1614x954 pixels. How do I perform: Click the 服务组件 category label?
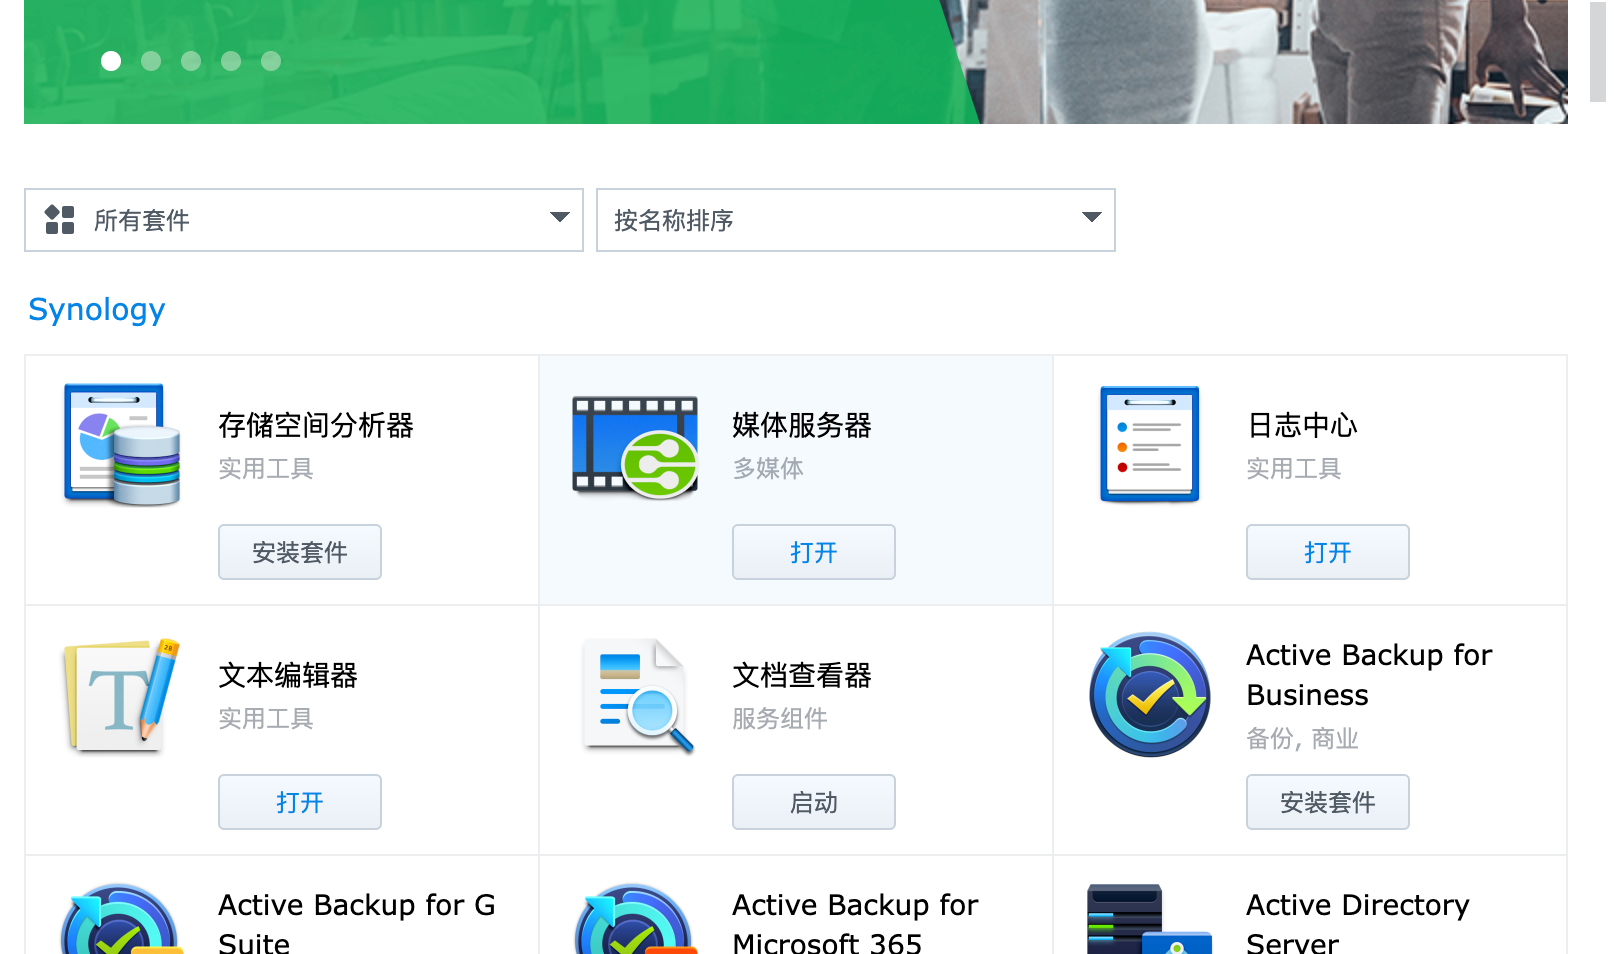click(x=780, y=718)
